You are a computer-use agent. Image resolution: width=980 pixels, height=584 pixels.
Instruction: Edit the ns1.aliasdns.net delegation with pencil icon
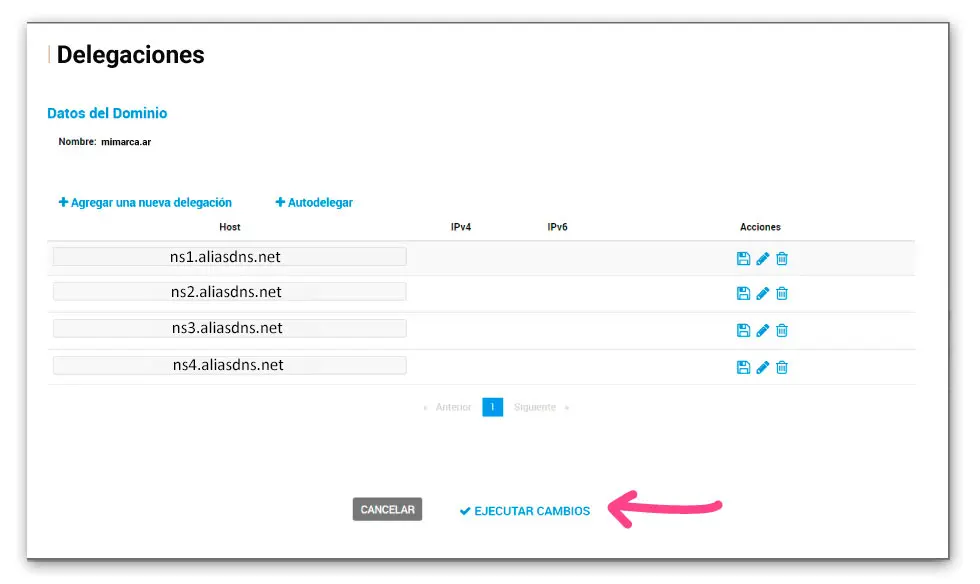[762, 258]
